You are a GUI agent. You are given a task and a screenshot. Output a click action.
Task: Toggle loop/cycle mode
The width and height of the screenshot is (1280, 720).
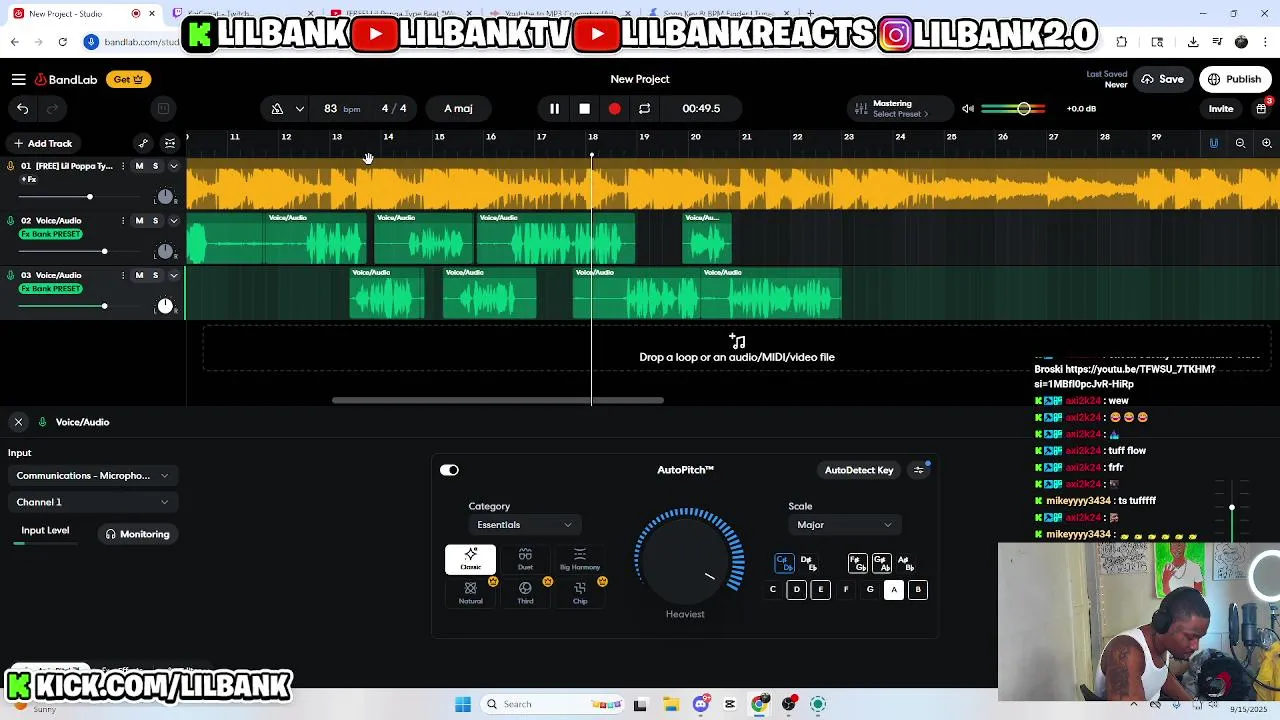point(644,108)
